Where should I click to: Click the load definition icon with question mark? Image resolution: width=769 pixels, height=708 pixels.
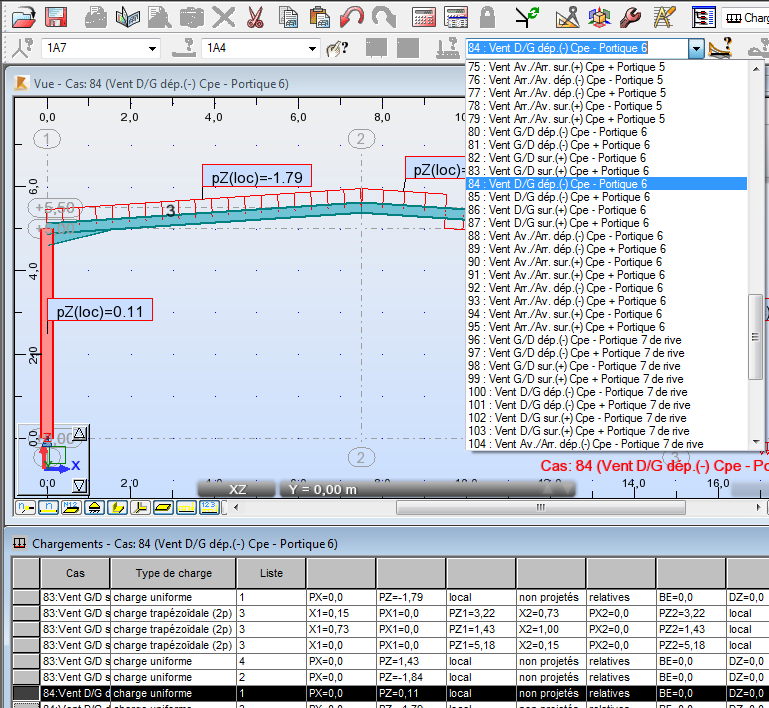click(720, 48)
